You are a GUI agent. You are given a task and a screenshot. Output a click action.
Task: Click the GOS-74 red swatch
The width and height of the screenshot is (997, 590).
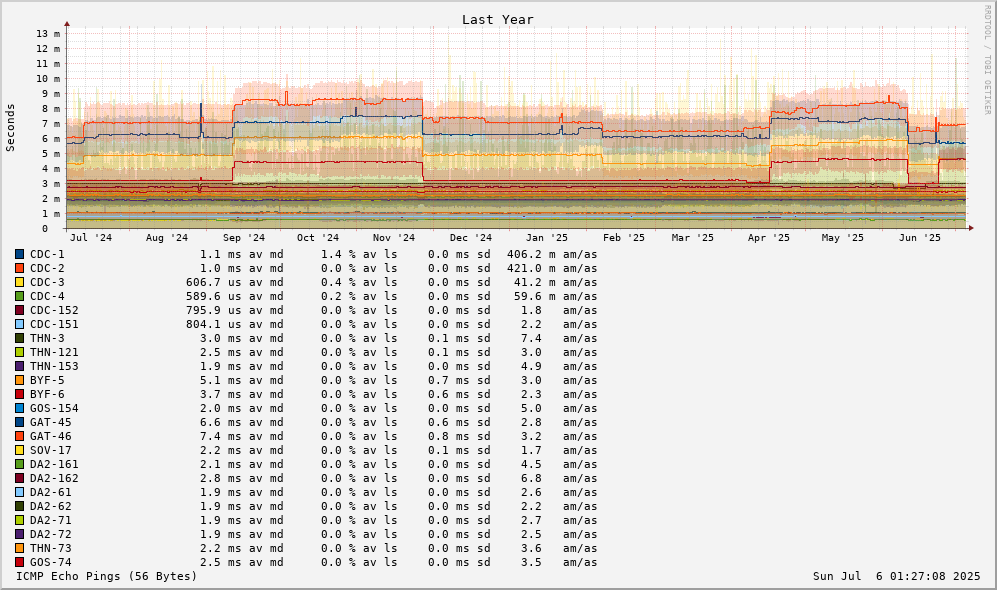[x=20, y=562]
